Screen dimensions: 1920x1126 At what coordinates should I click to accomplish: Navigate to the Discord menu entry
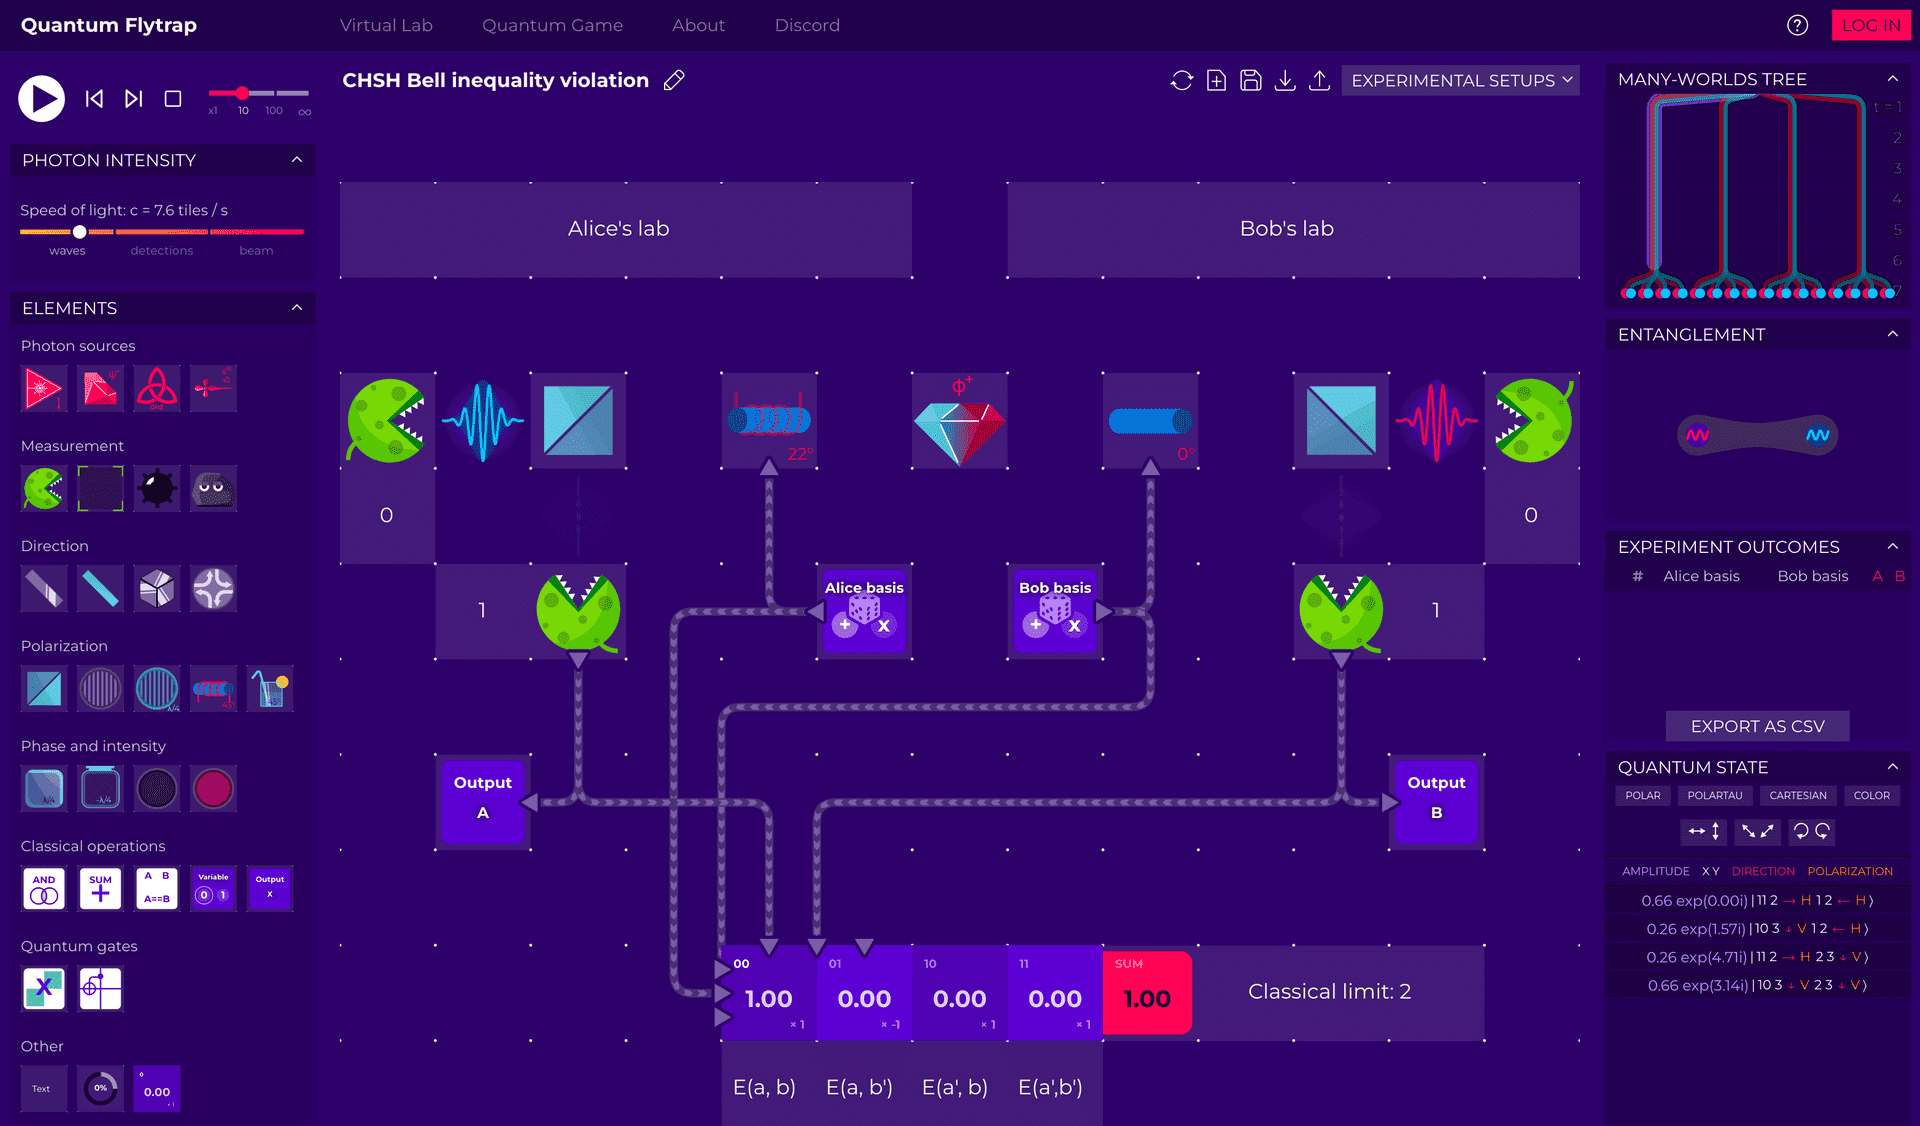coord(807,25)
